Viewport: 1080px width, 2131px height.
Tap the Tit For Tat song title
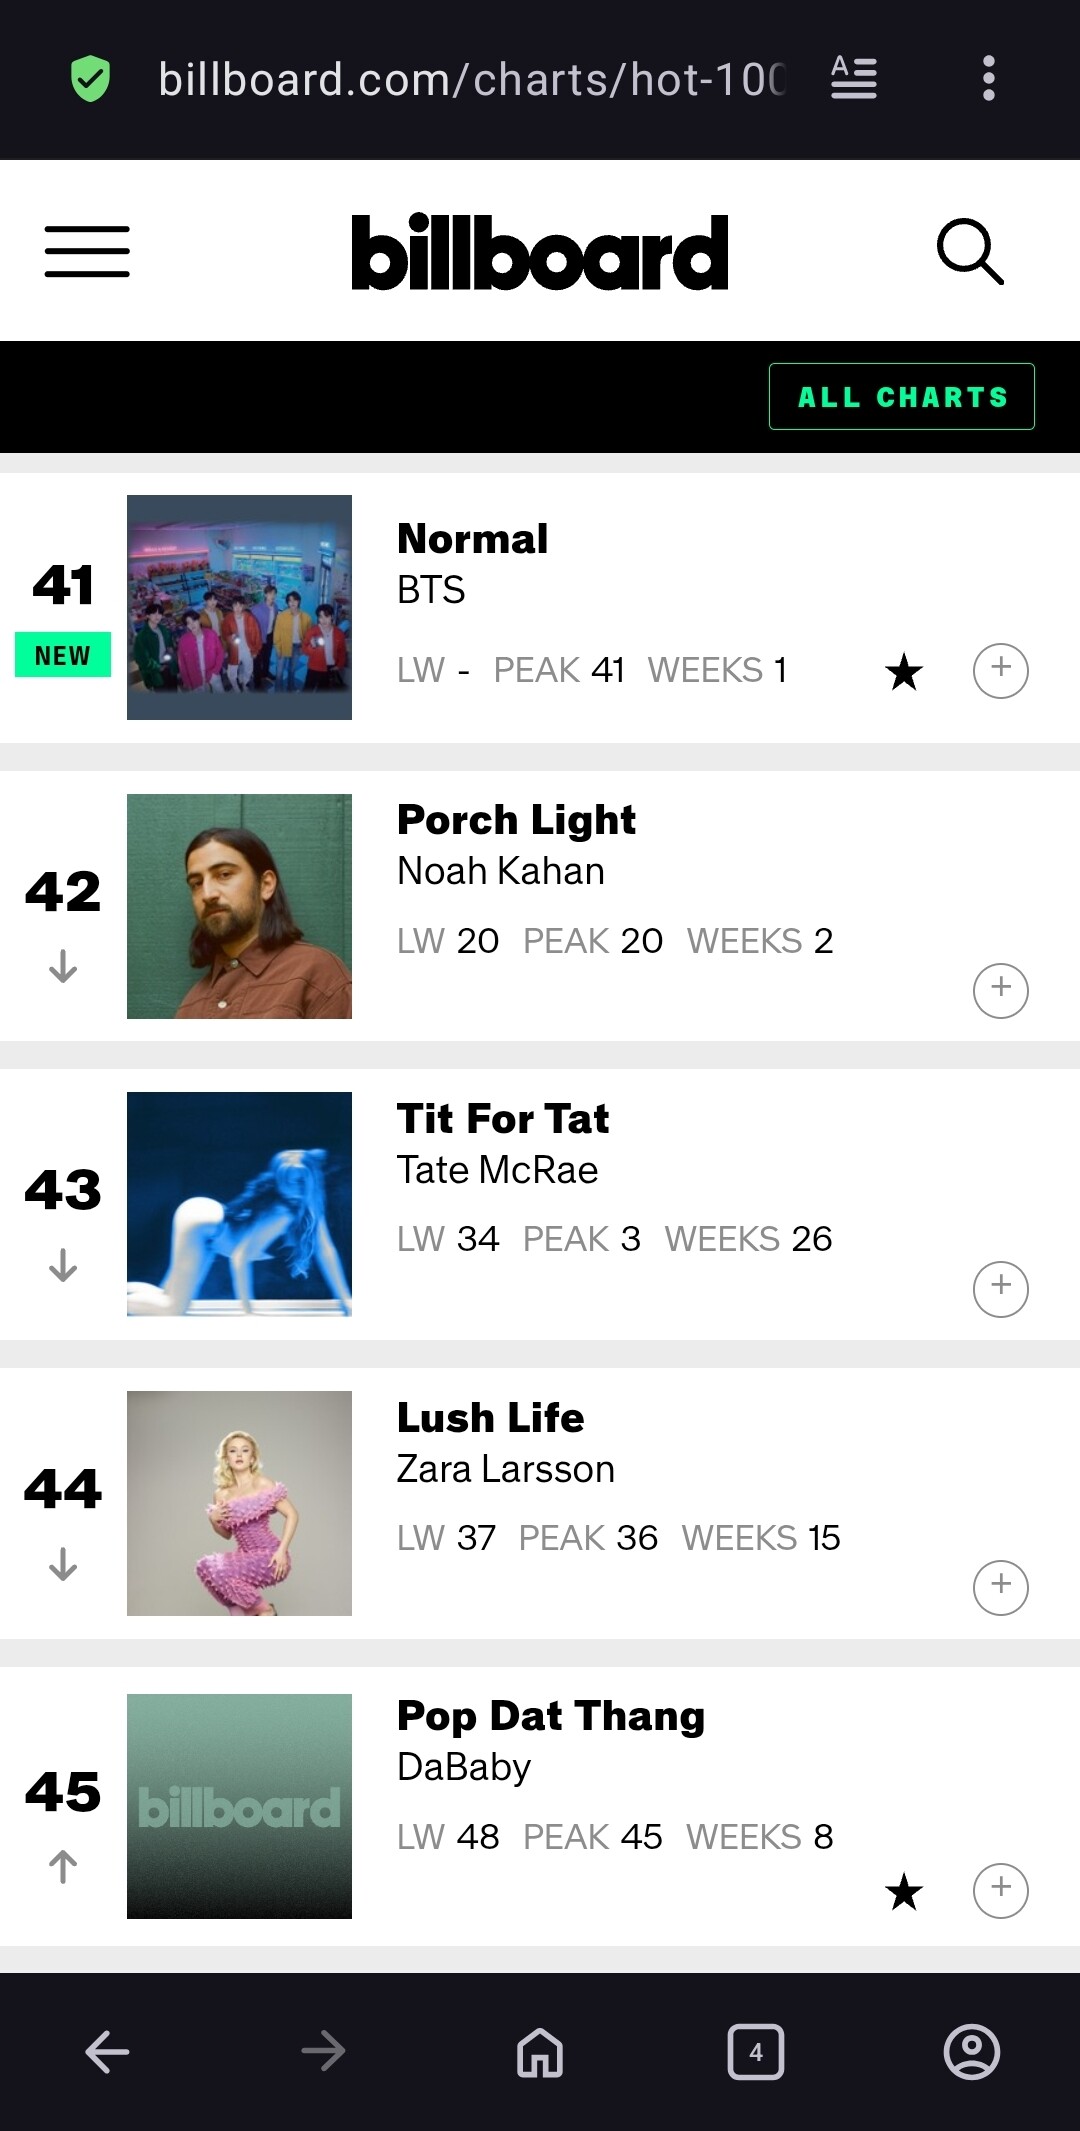coord(502,1119)
